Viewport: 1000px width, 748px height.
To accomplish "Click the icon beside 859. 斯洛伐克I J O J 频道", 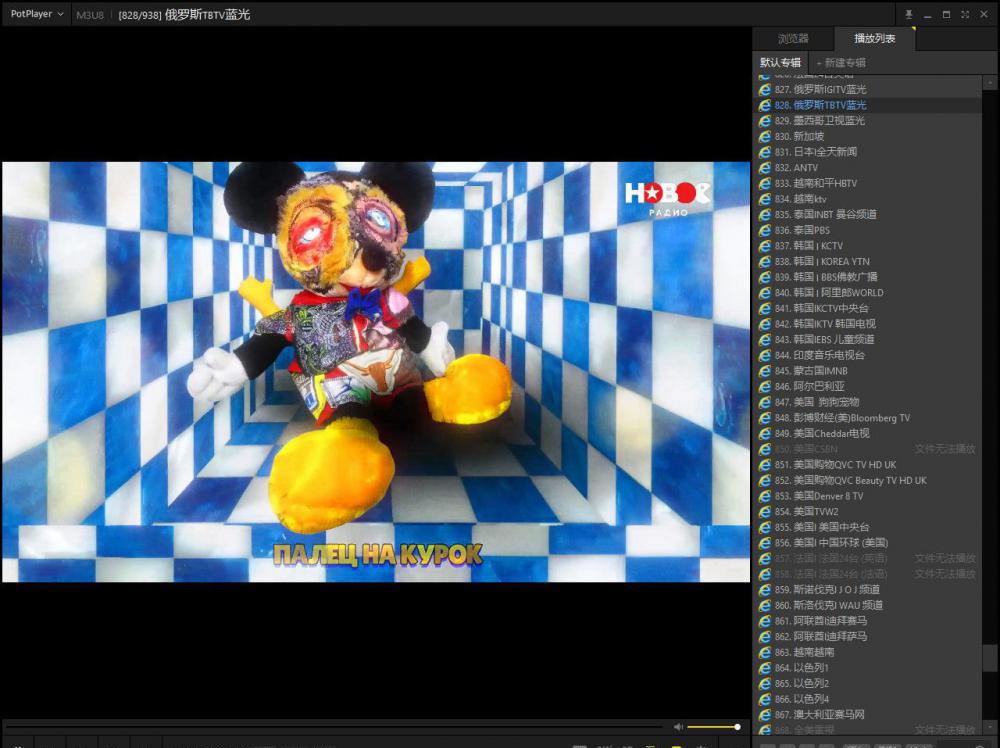I will point(765,589).
